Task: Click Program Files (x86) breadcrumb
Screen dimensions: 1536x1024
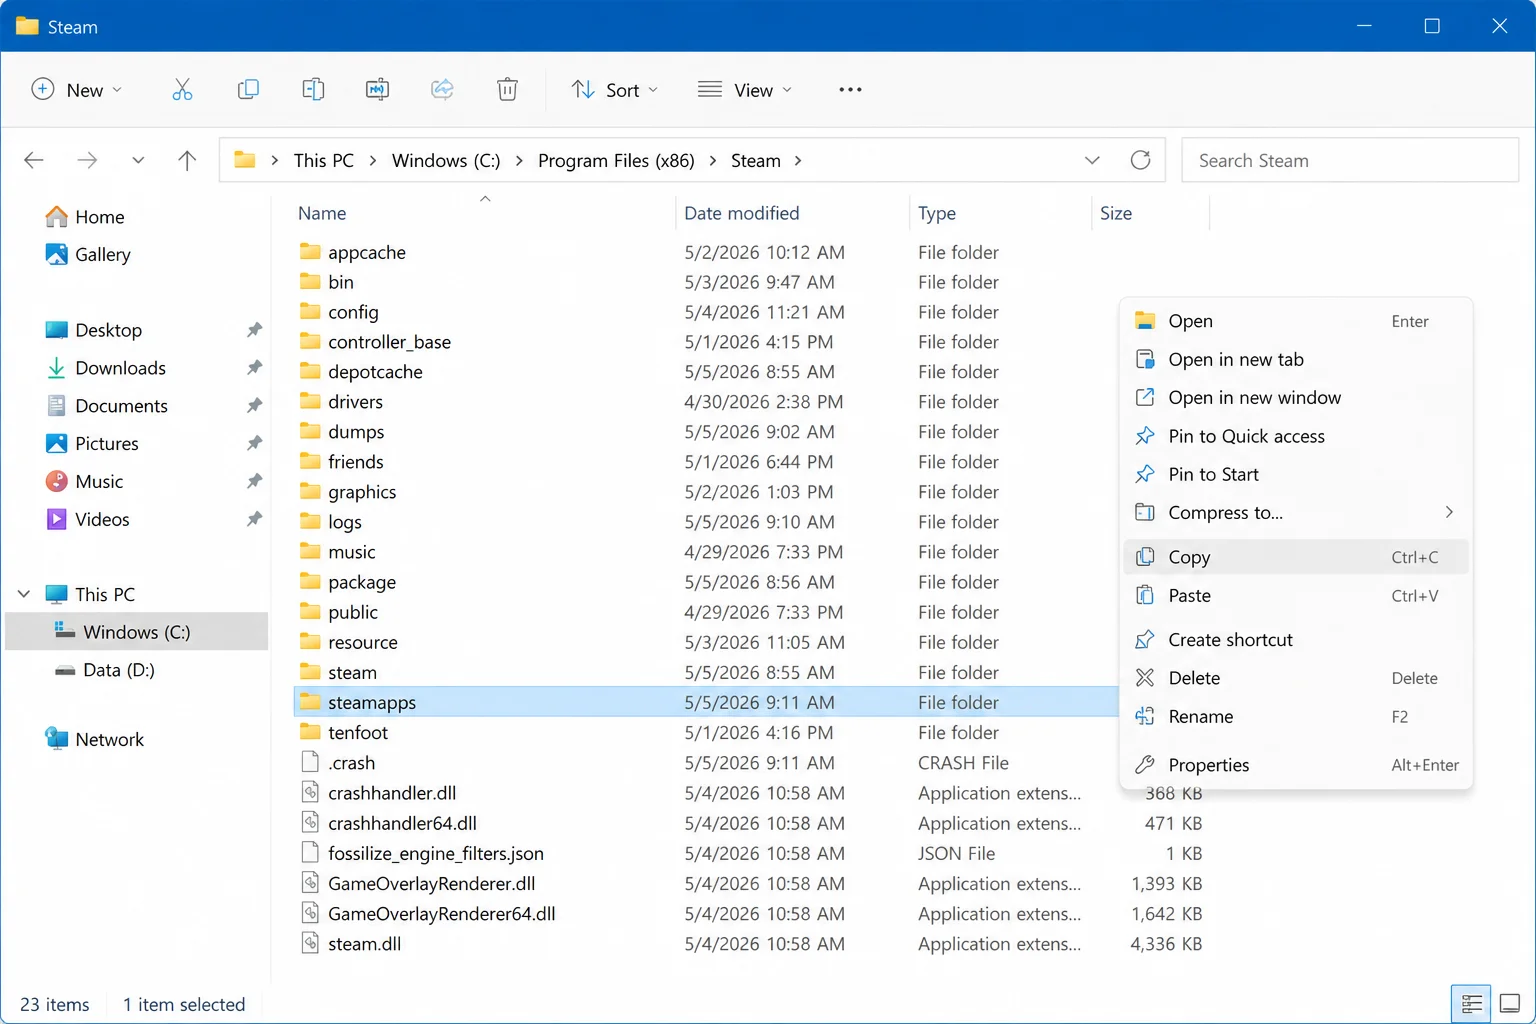Action: 616,161
